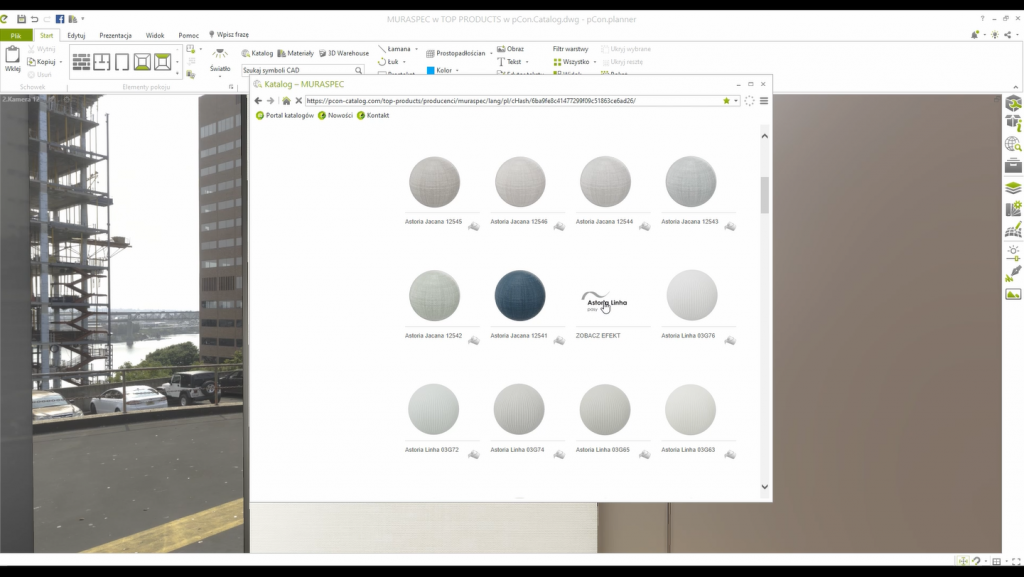Select the room with floor element
Screen dimensions: 1024x577
coord(142,62)
